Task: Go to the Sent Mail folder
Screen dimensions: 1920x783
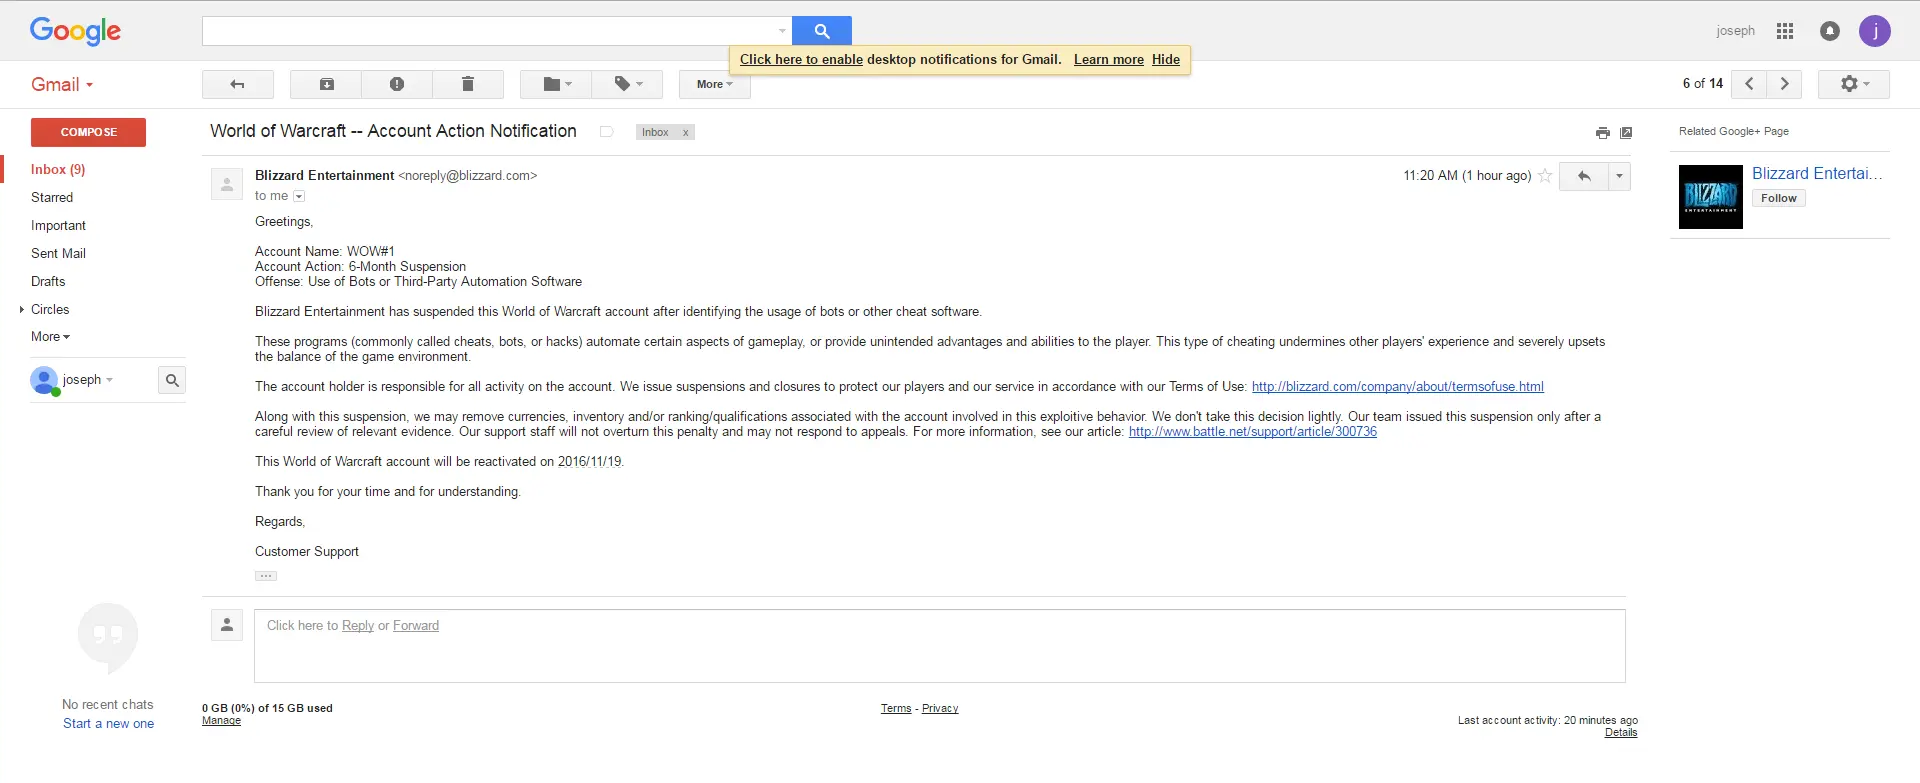Action: pos(58,254)
